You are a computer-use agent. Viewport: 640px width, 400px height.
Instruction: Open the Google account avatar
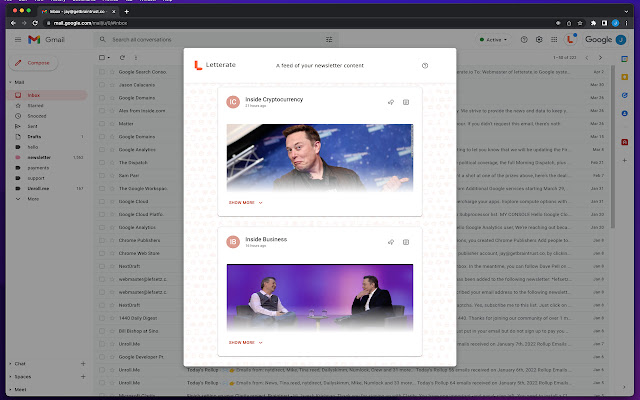click(x=621, y=40)
